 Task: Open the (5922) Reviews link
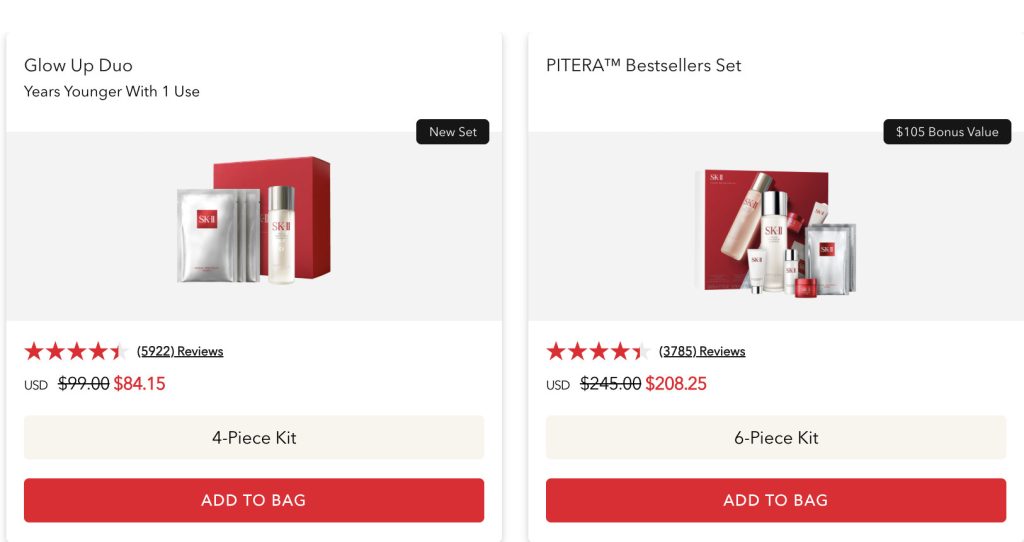(180, 351)
